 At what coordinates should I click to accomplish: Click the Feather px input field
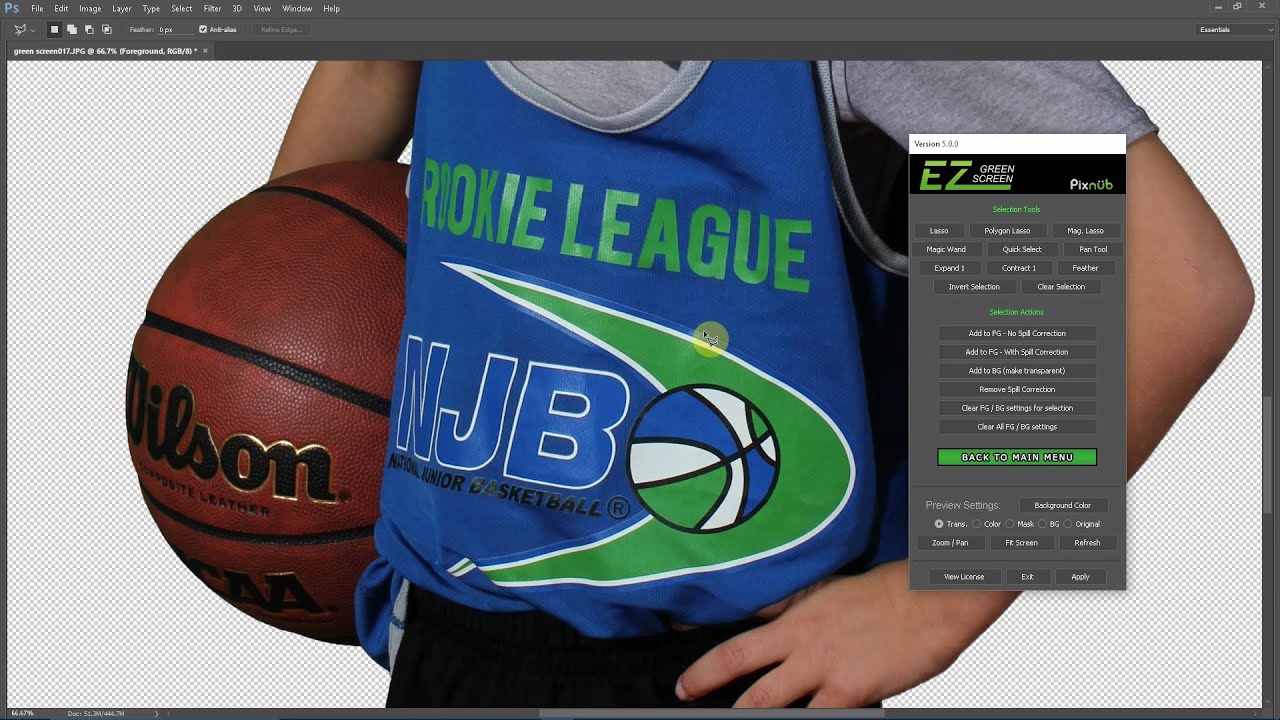click(175, 29)
